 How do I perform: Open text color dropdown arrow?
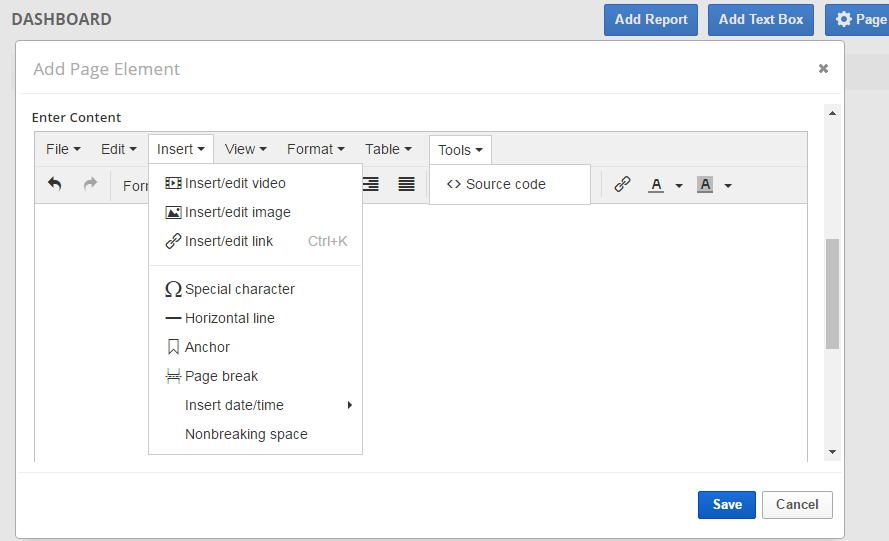[x=679, y=186]
